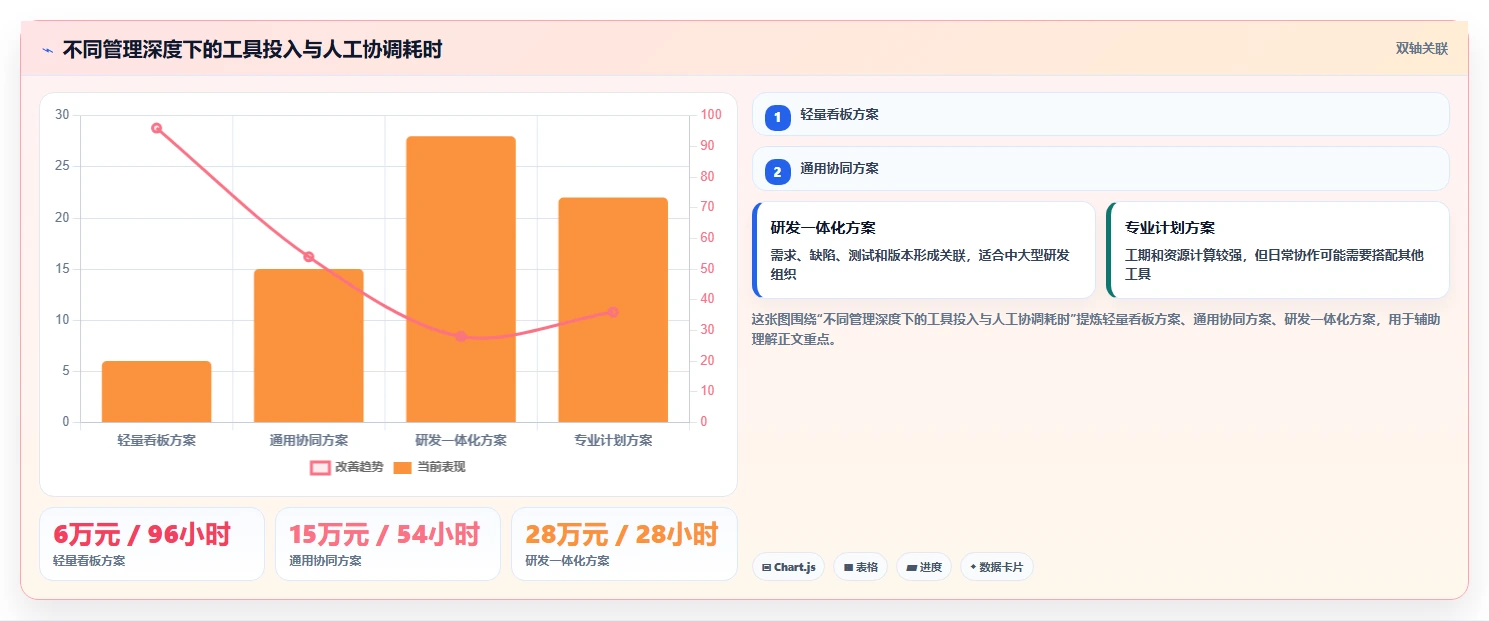The height and width of the screenshot is (621, 1489).
Task: Click the 数据卡片 tag chip
Action: tap(996, 567)
